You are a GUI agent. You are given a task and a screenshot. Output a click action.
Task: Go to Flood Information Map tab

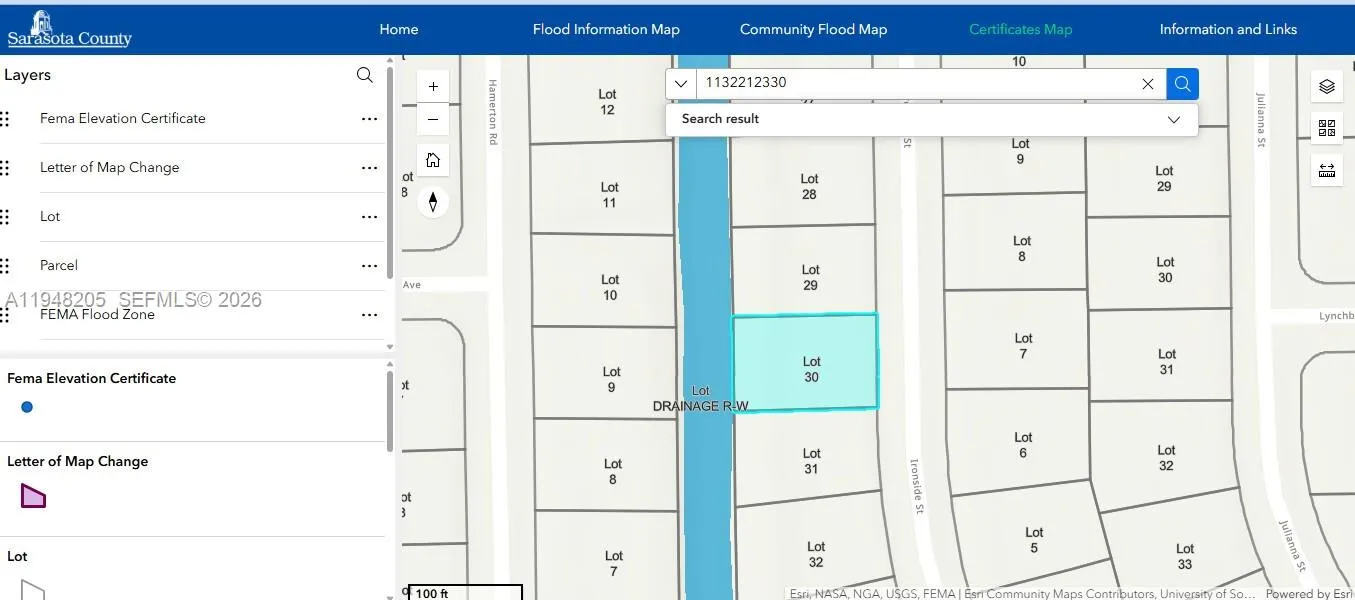pyautogui.click(x=606, y=29)
